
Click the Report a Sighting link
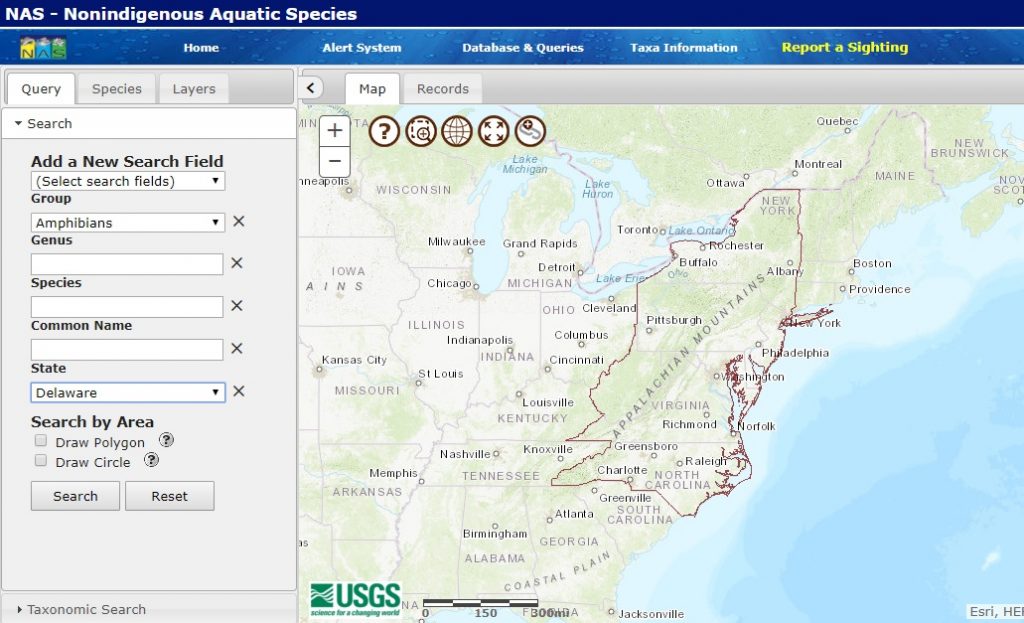pos(843,46)
